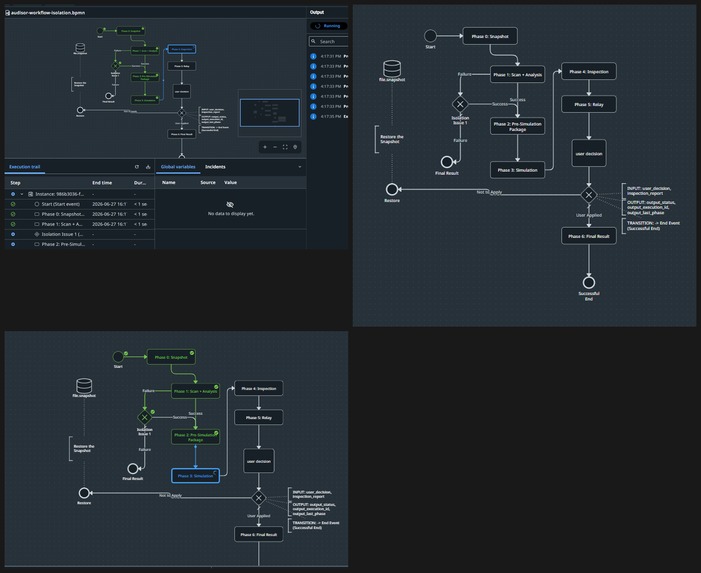
Task: Click the database icon in the editor window canvas
Action: [80, 47]
